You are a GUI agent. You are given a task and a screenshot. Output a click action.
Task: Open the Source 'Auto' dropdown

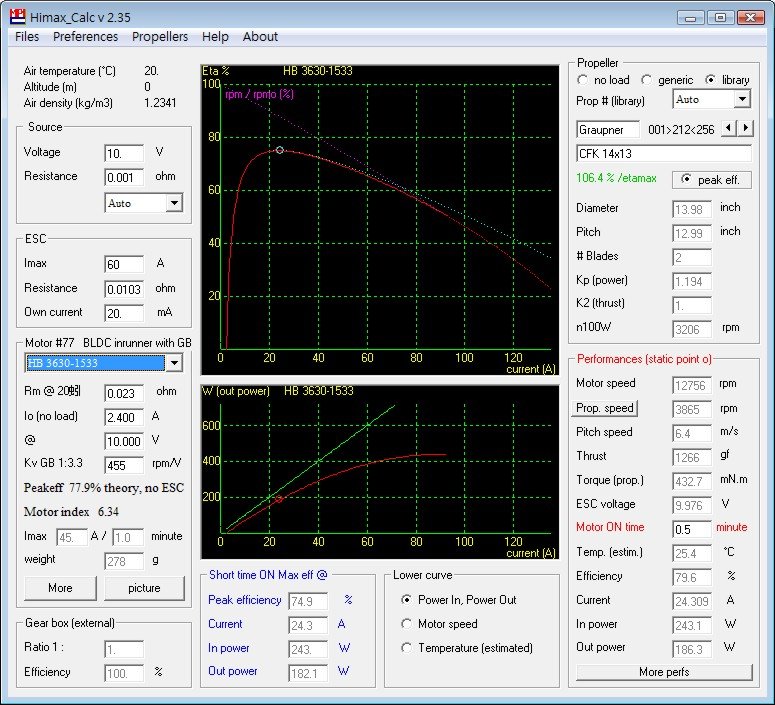[x=173, y=203]
